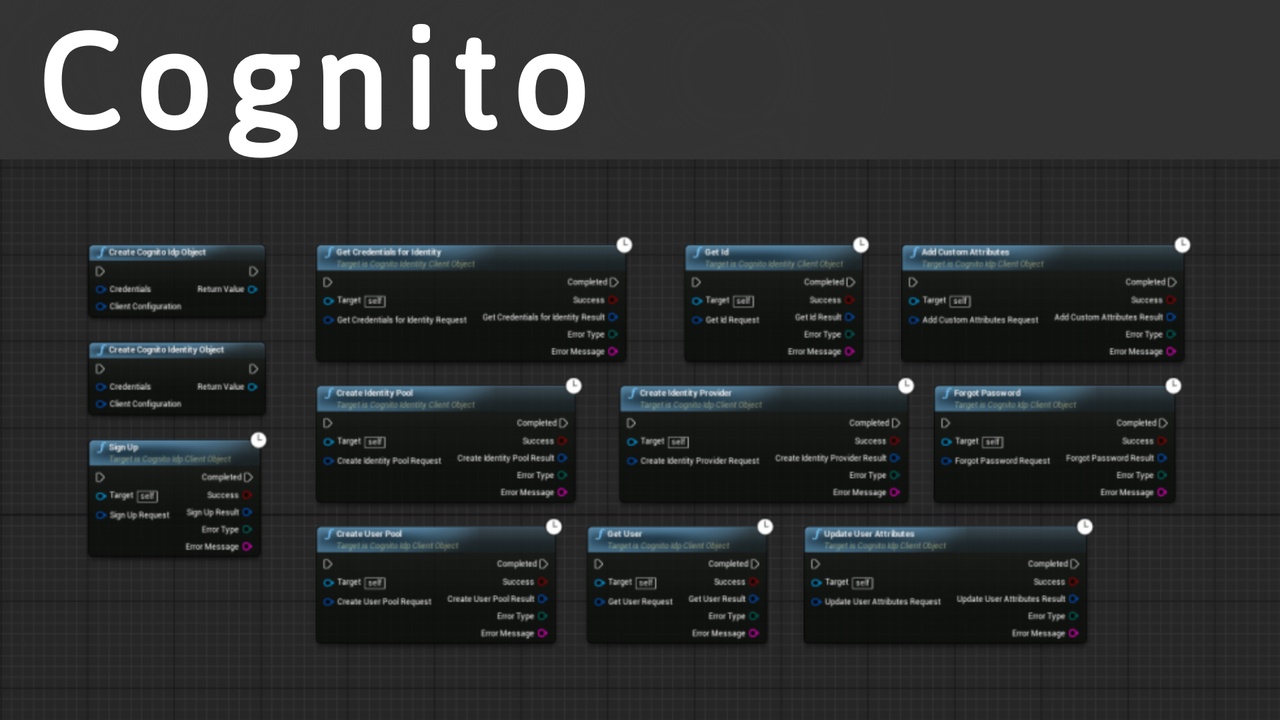Click the clock icon on Add Custom Attributes node

(x=1182, y=245)
